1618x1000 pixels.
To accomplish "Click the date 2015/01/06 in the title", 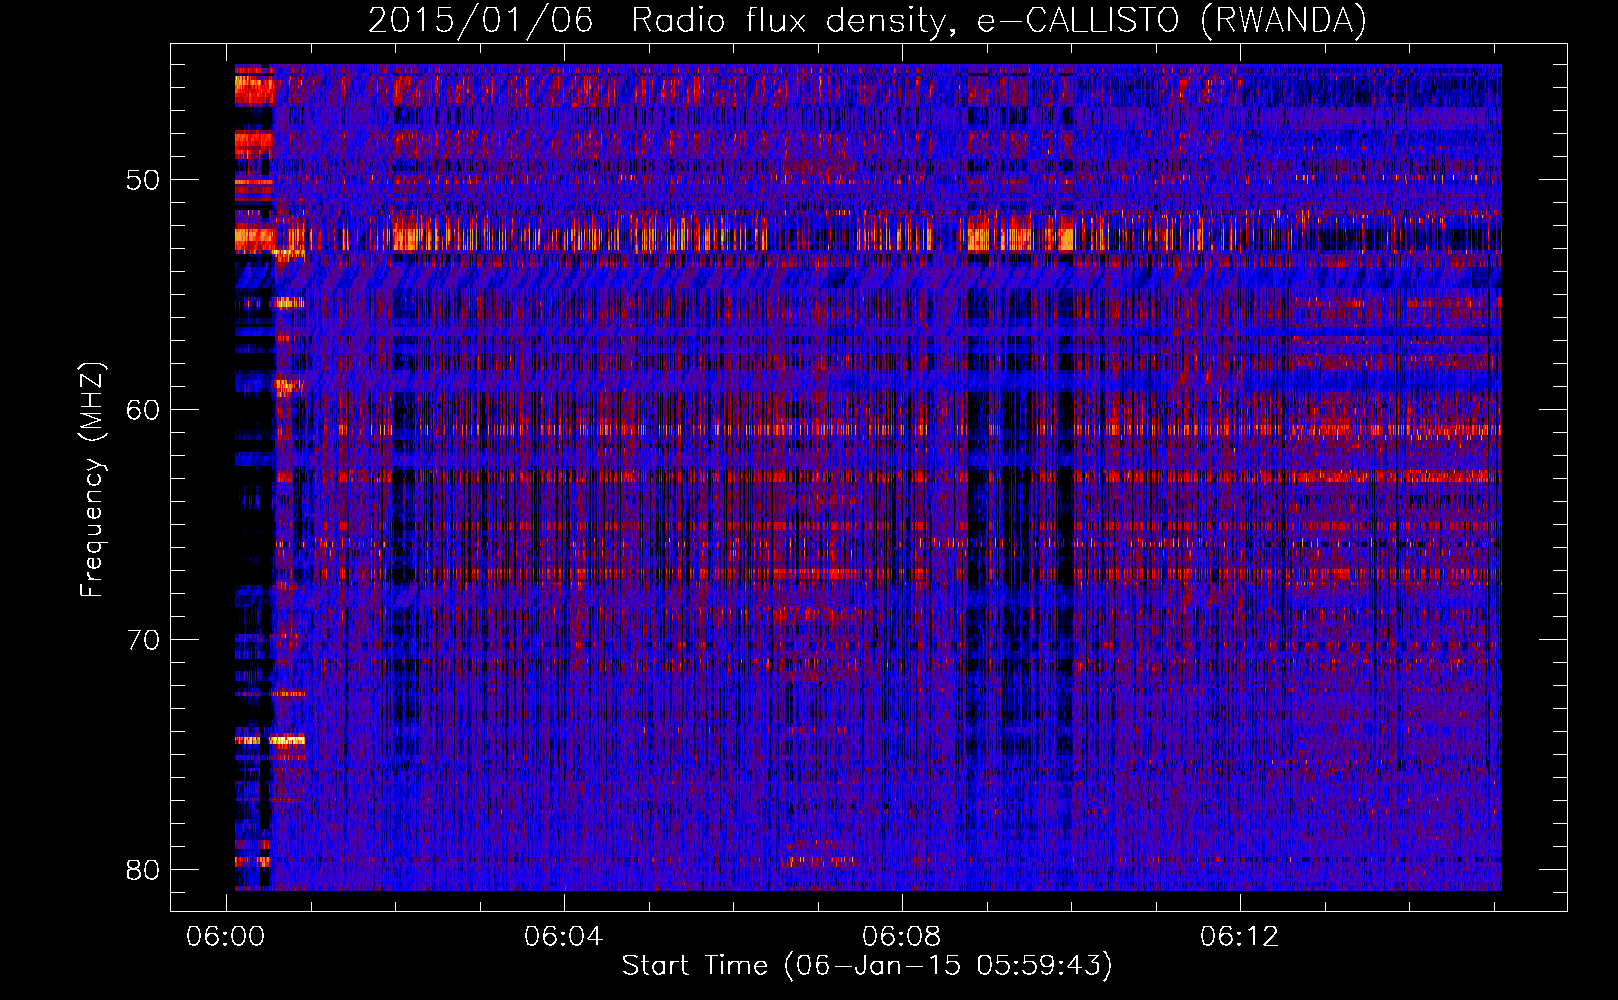I will tap(481, 20).
